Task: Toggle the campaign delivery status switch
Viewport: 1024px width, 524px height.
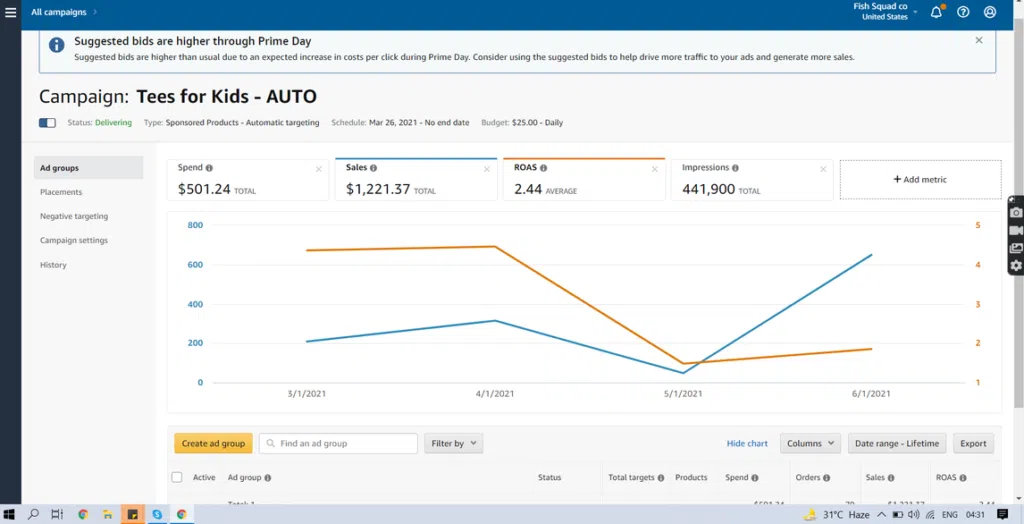Action: point(47,123)
